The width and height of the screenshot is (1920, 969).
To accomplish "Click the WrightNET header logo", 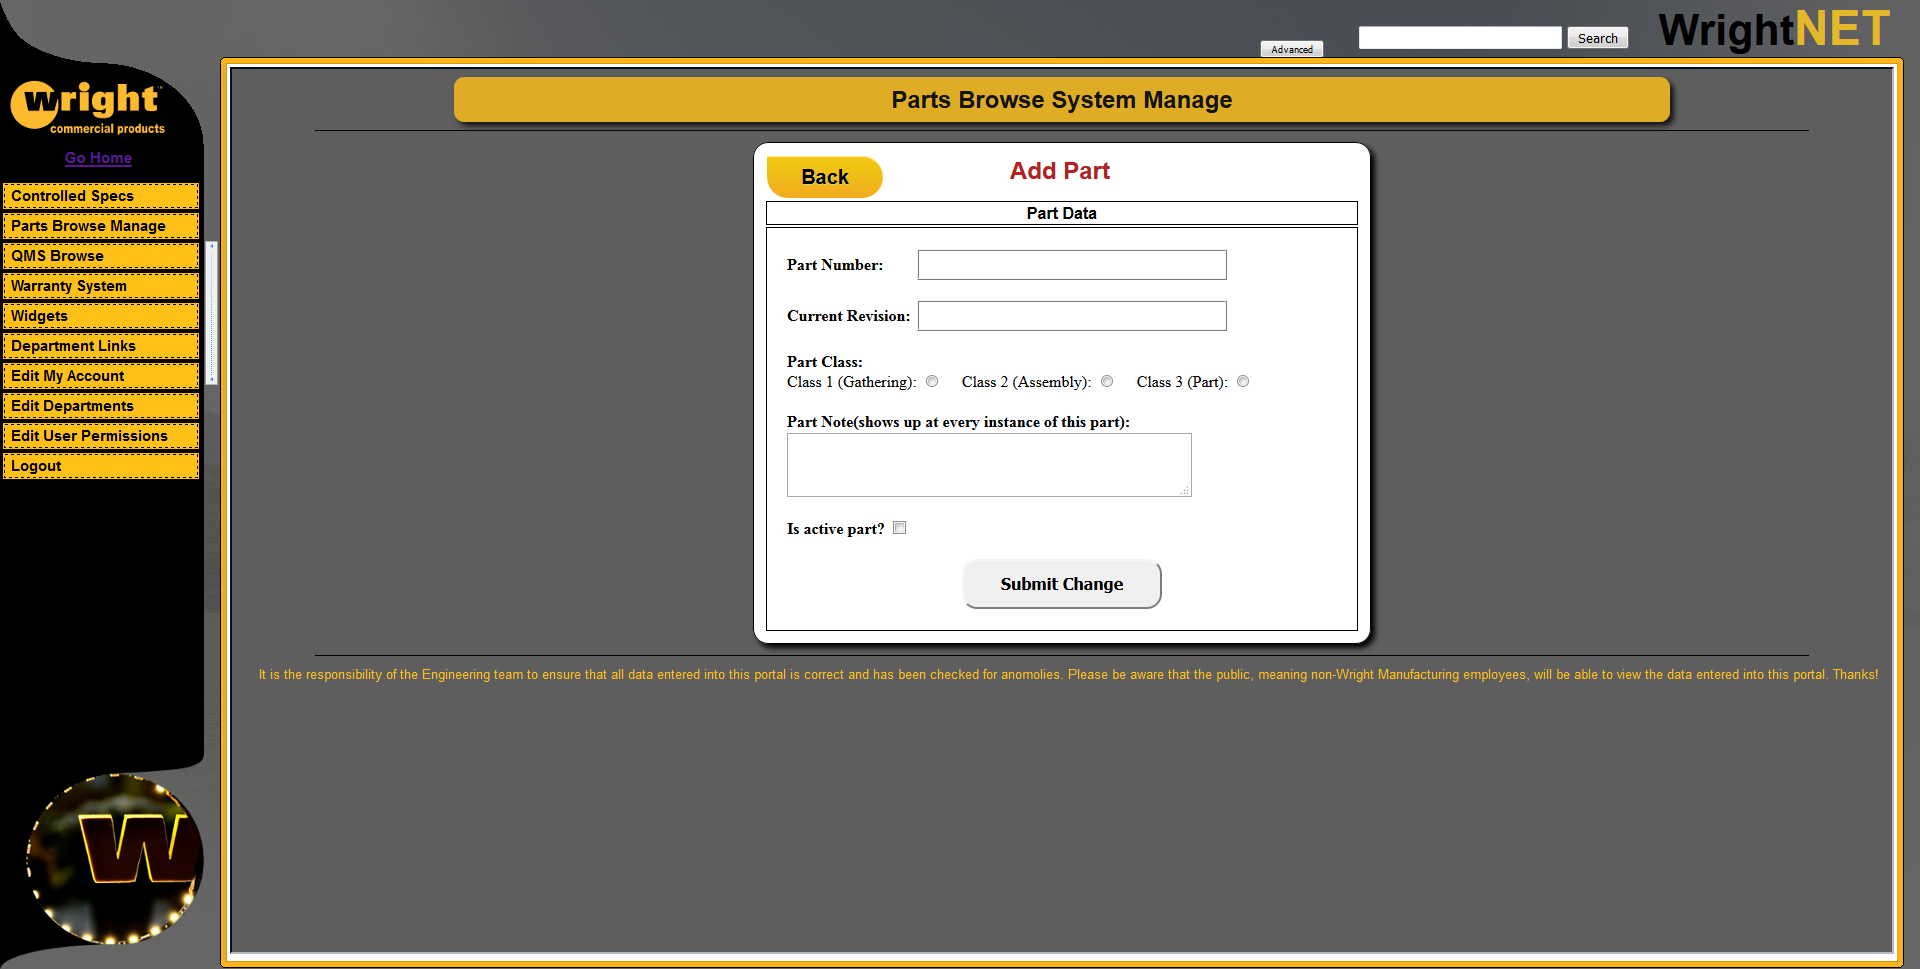I will point(1774,29).
